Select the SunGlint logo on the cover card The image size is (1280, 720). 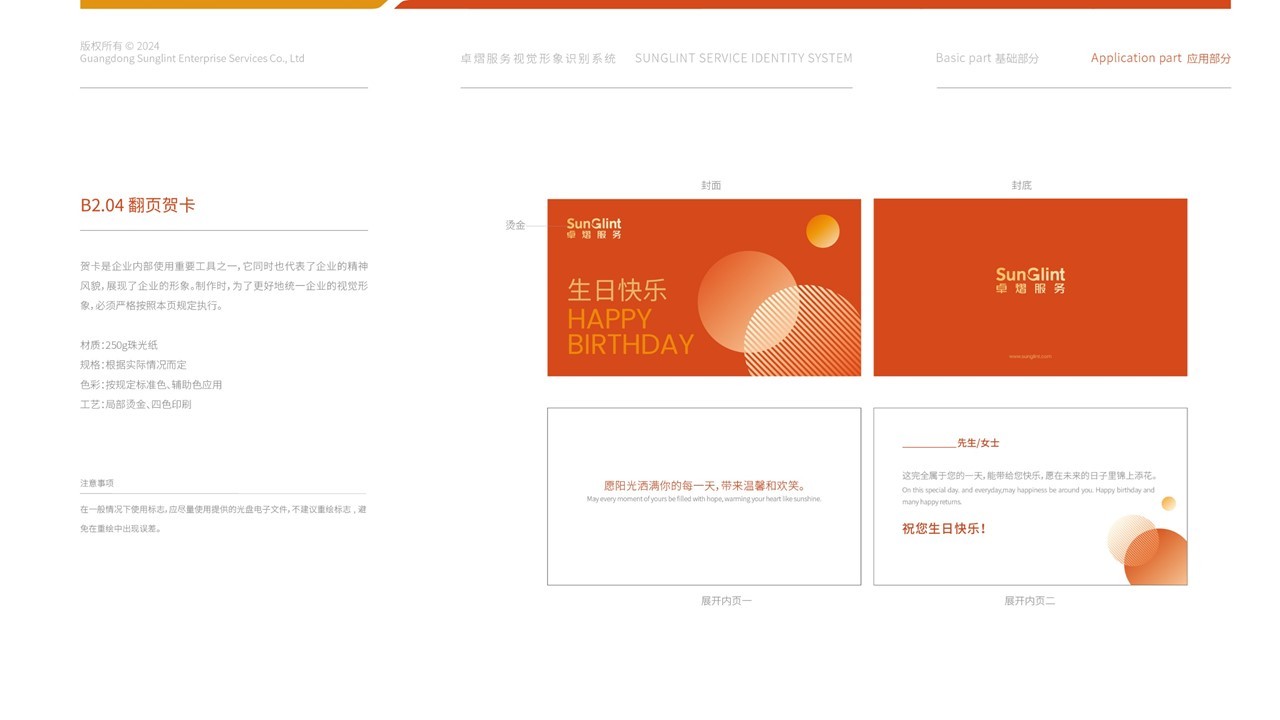593,228
